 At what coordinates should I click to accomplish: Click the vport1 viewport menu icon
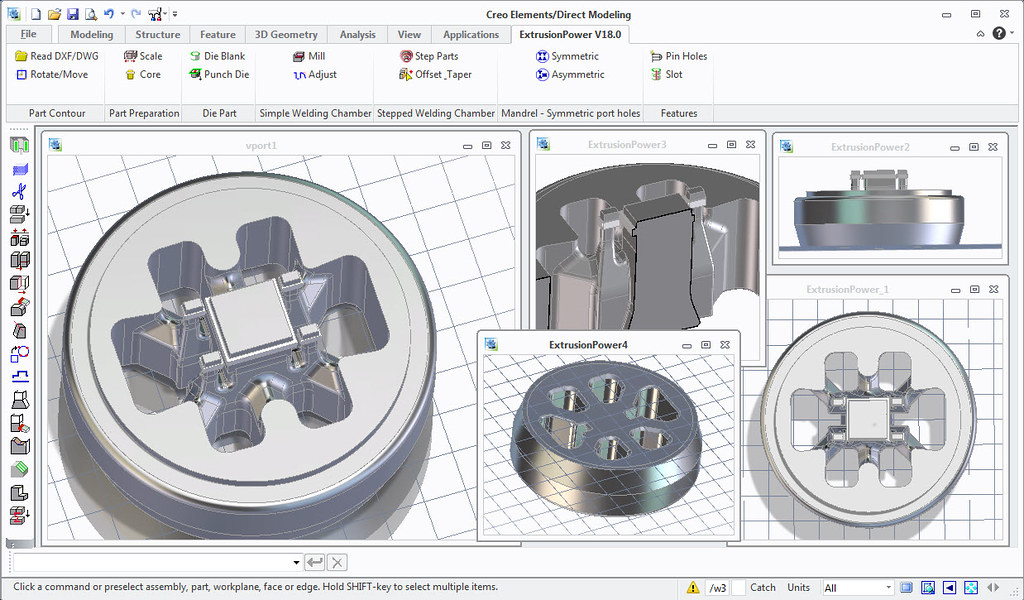(x=56, y=145)
